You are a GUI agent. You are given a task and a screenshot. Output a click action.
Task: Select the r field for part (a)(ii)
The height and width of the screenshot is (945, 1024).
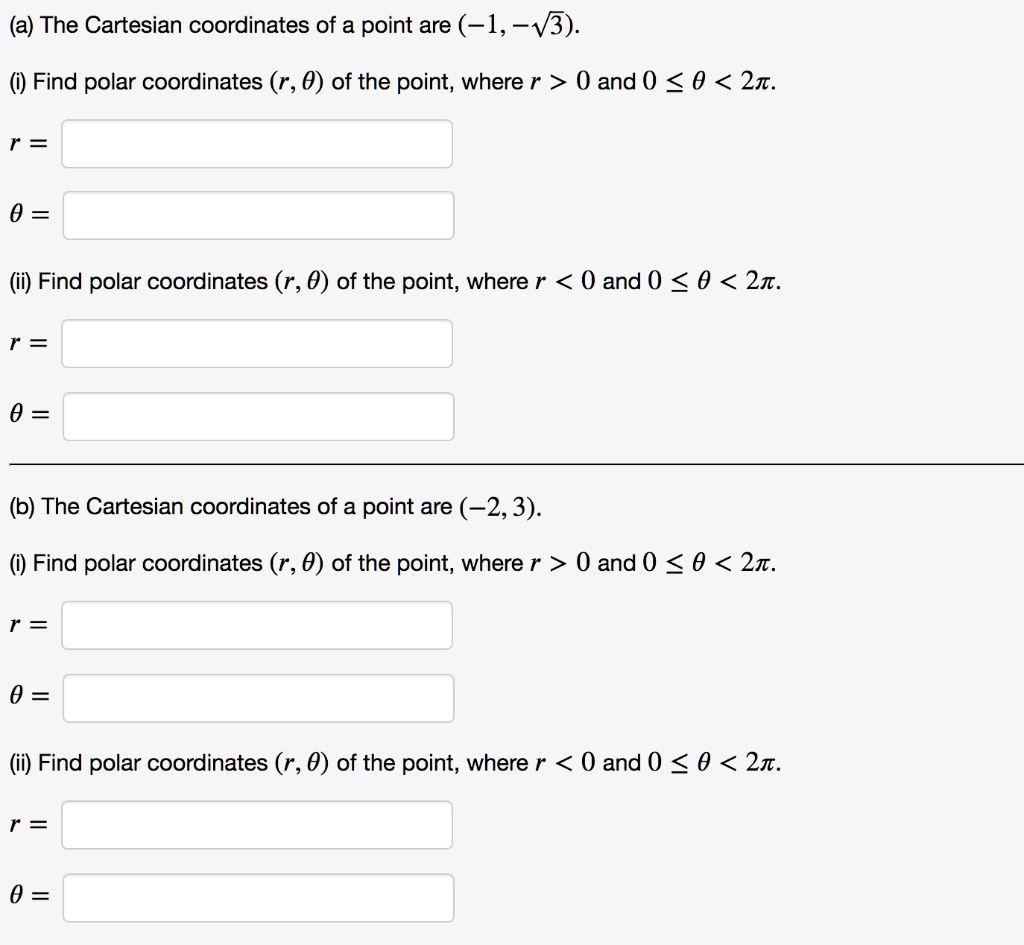tap(257, 344)
